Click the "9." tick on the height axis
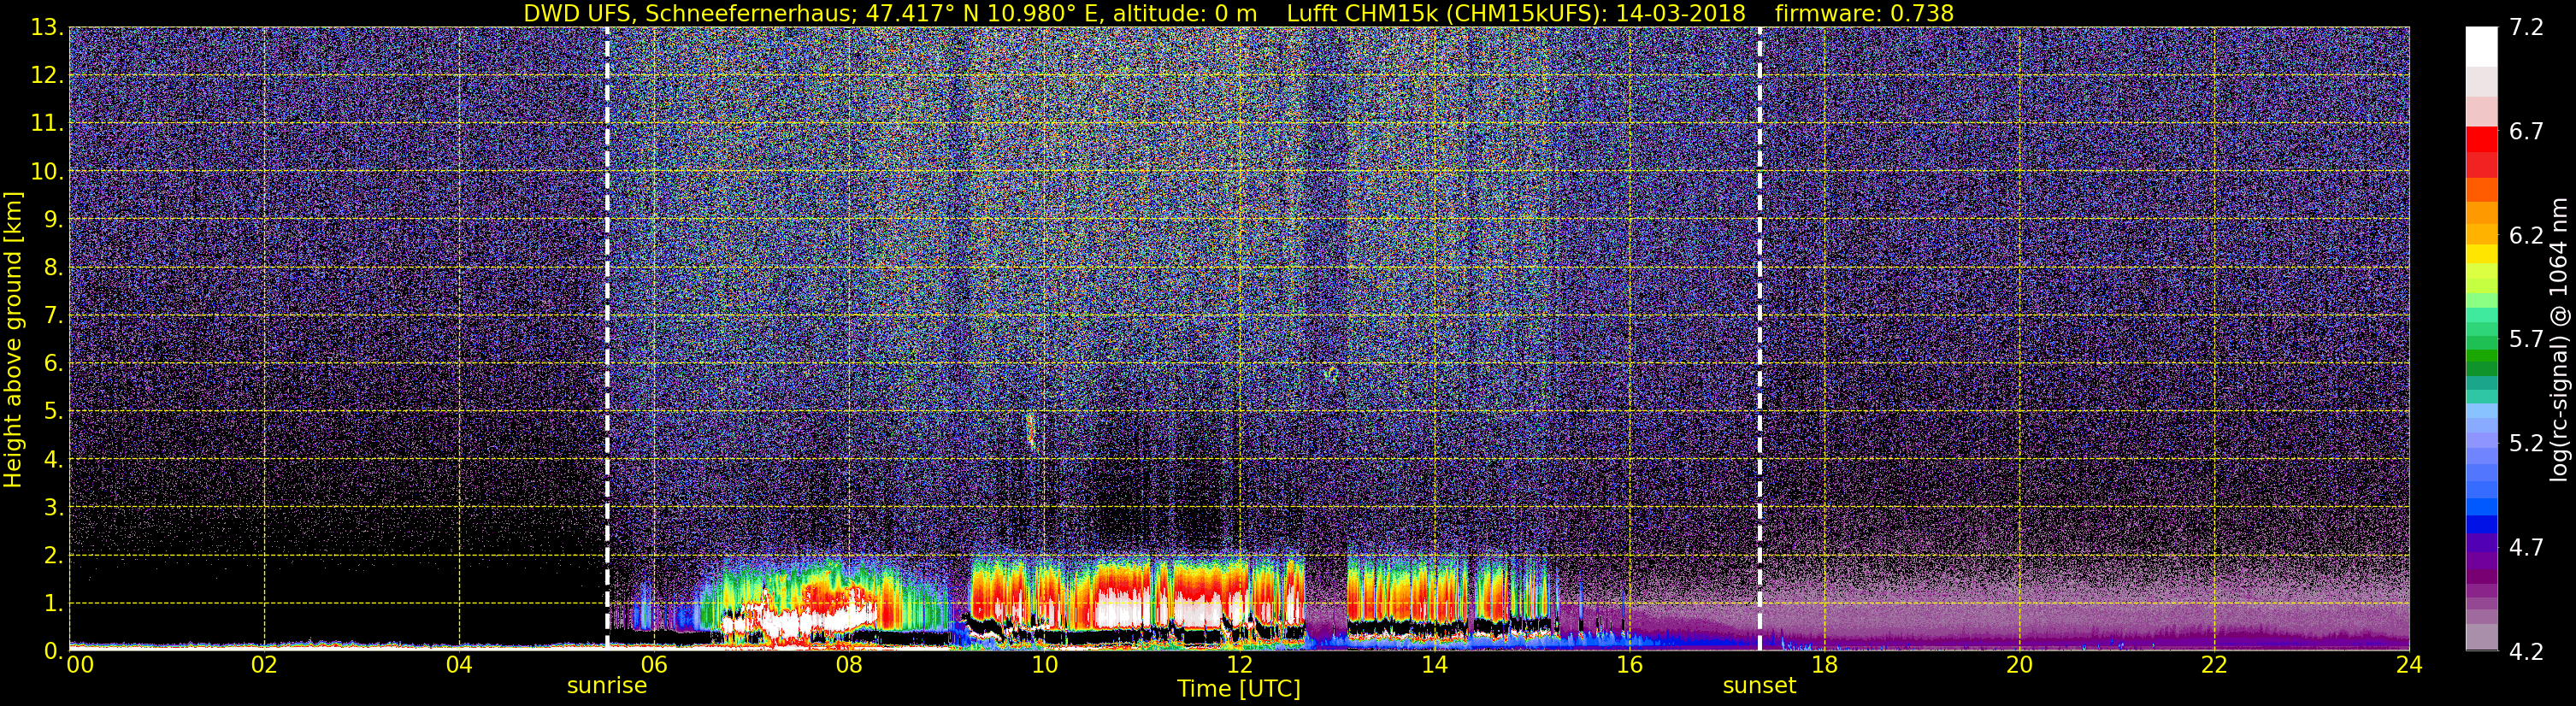Screen dimensions: 2576x706 pyautogui.click(x=53, y=220)
